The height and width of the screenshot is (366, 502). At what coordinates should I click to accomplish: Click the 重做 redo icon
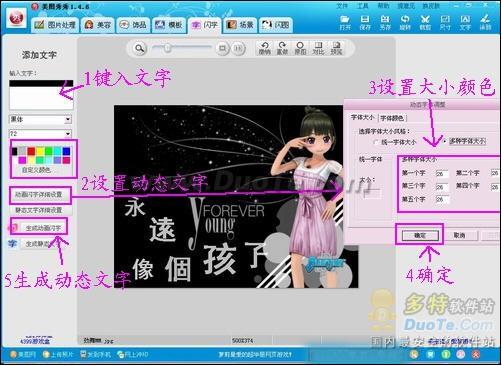coord(282,48)
